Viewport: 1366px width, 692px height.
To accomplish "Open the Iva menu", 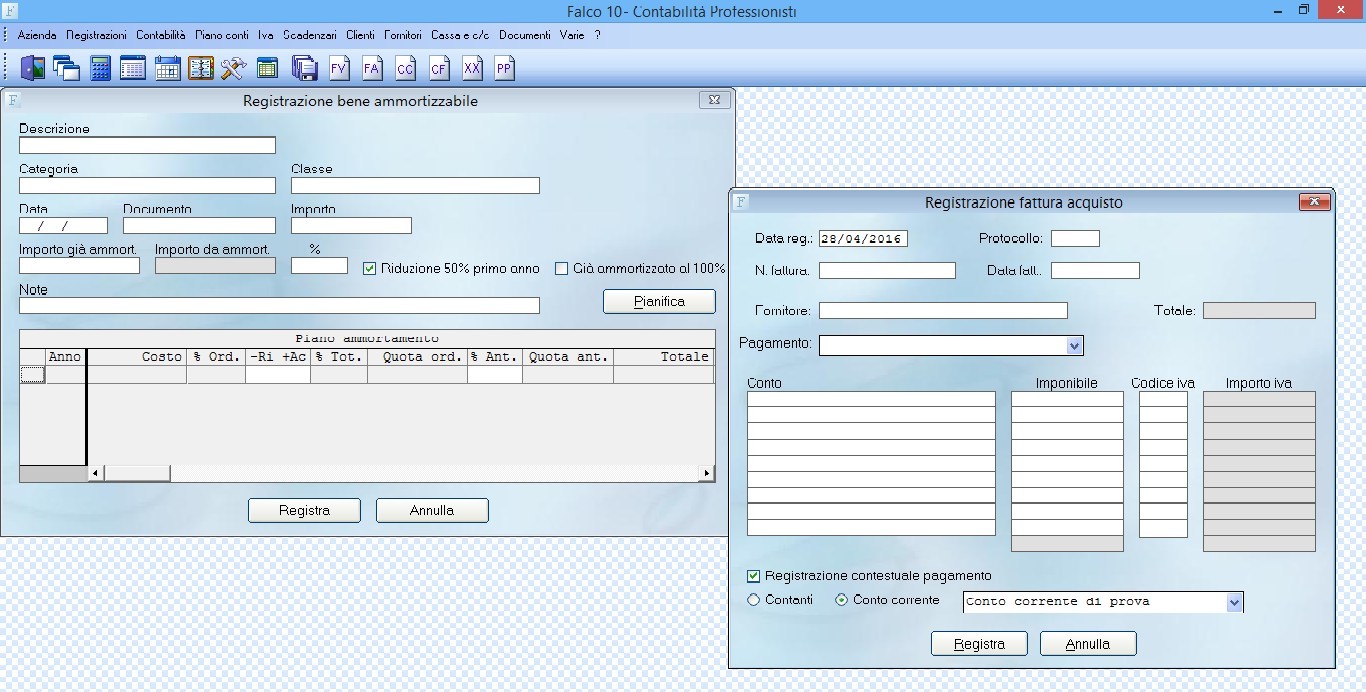I will (265, 35).
